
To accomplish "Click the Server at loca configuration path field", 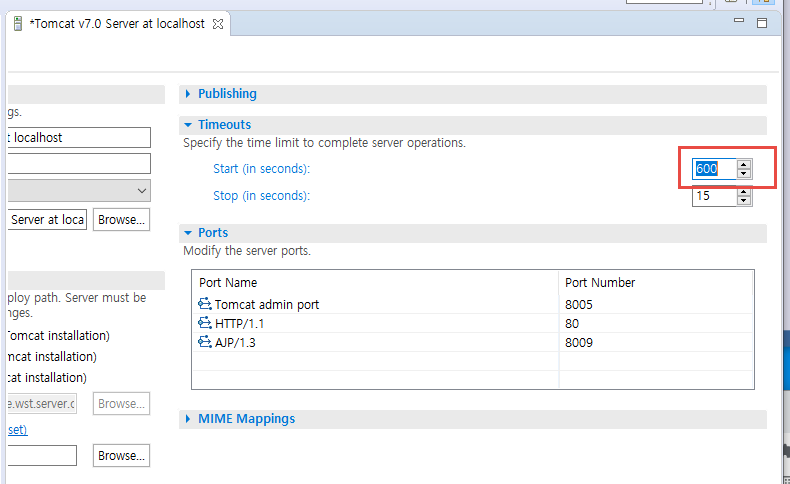I will pyautogui.click(x=47, y=220).
